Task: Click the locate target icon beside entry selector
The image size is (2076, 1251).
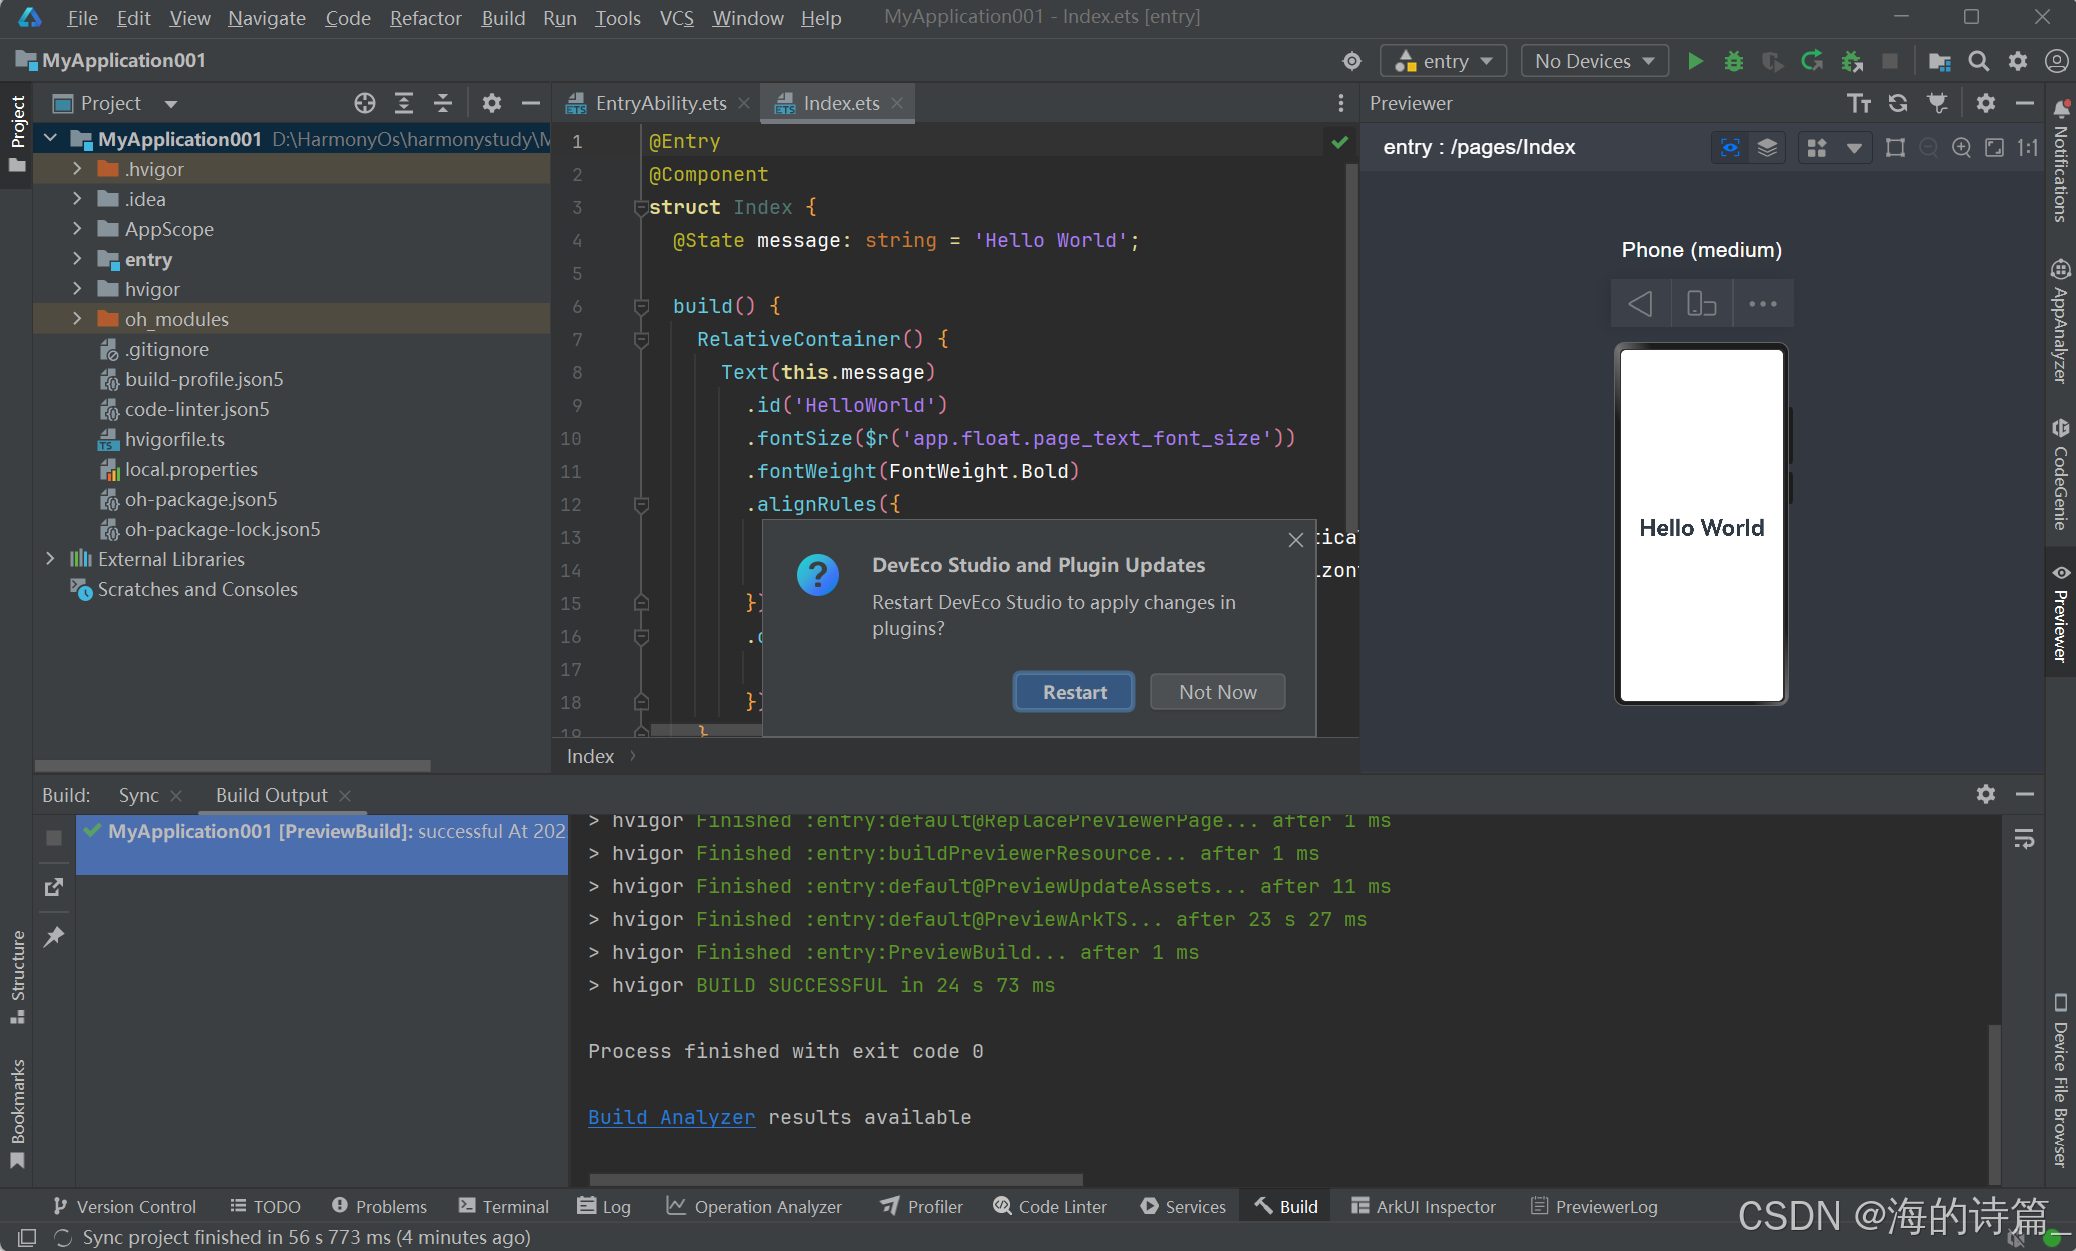Action: point(1352,61)
